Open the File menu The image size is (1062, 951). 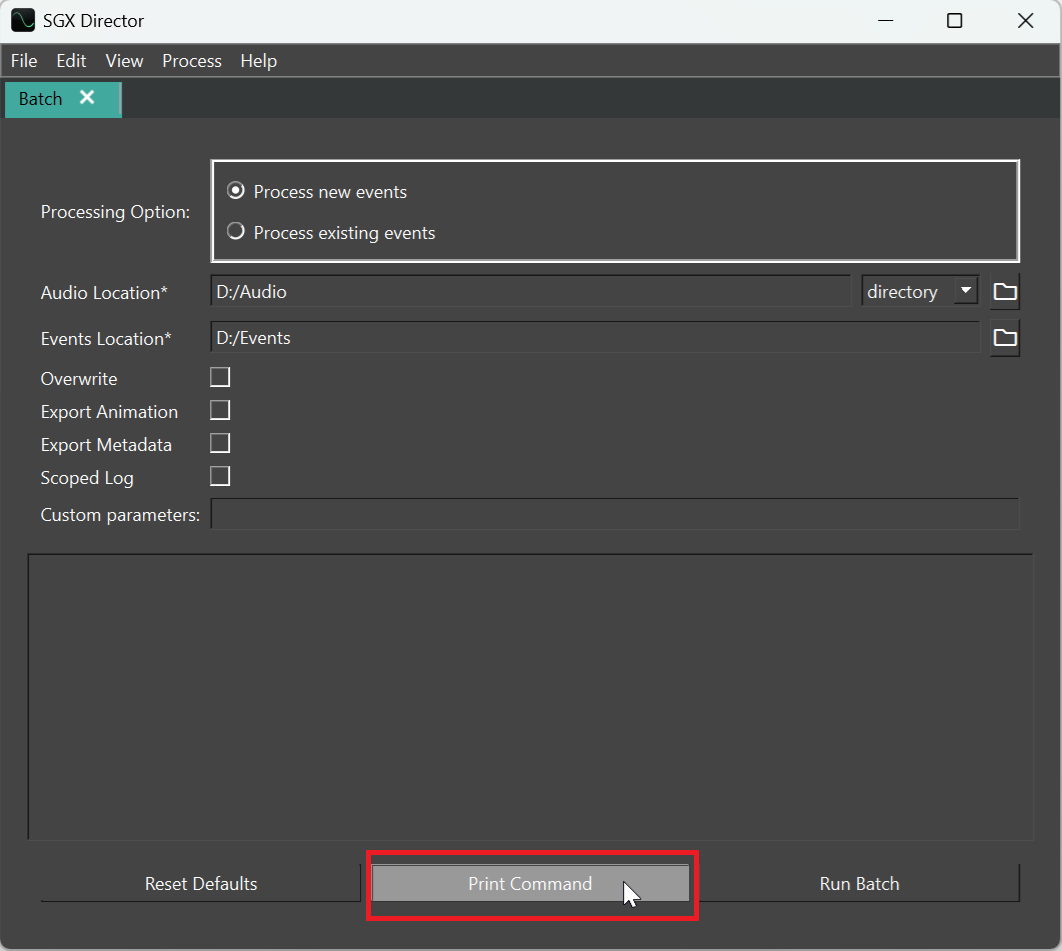pos(24,61)
